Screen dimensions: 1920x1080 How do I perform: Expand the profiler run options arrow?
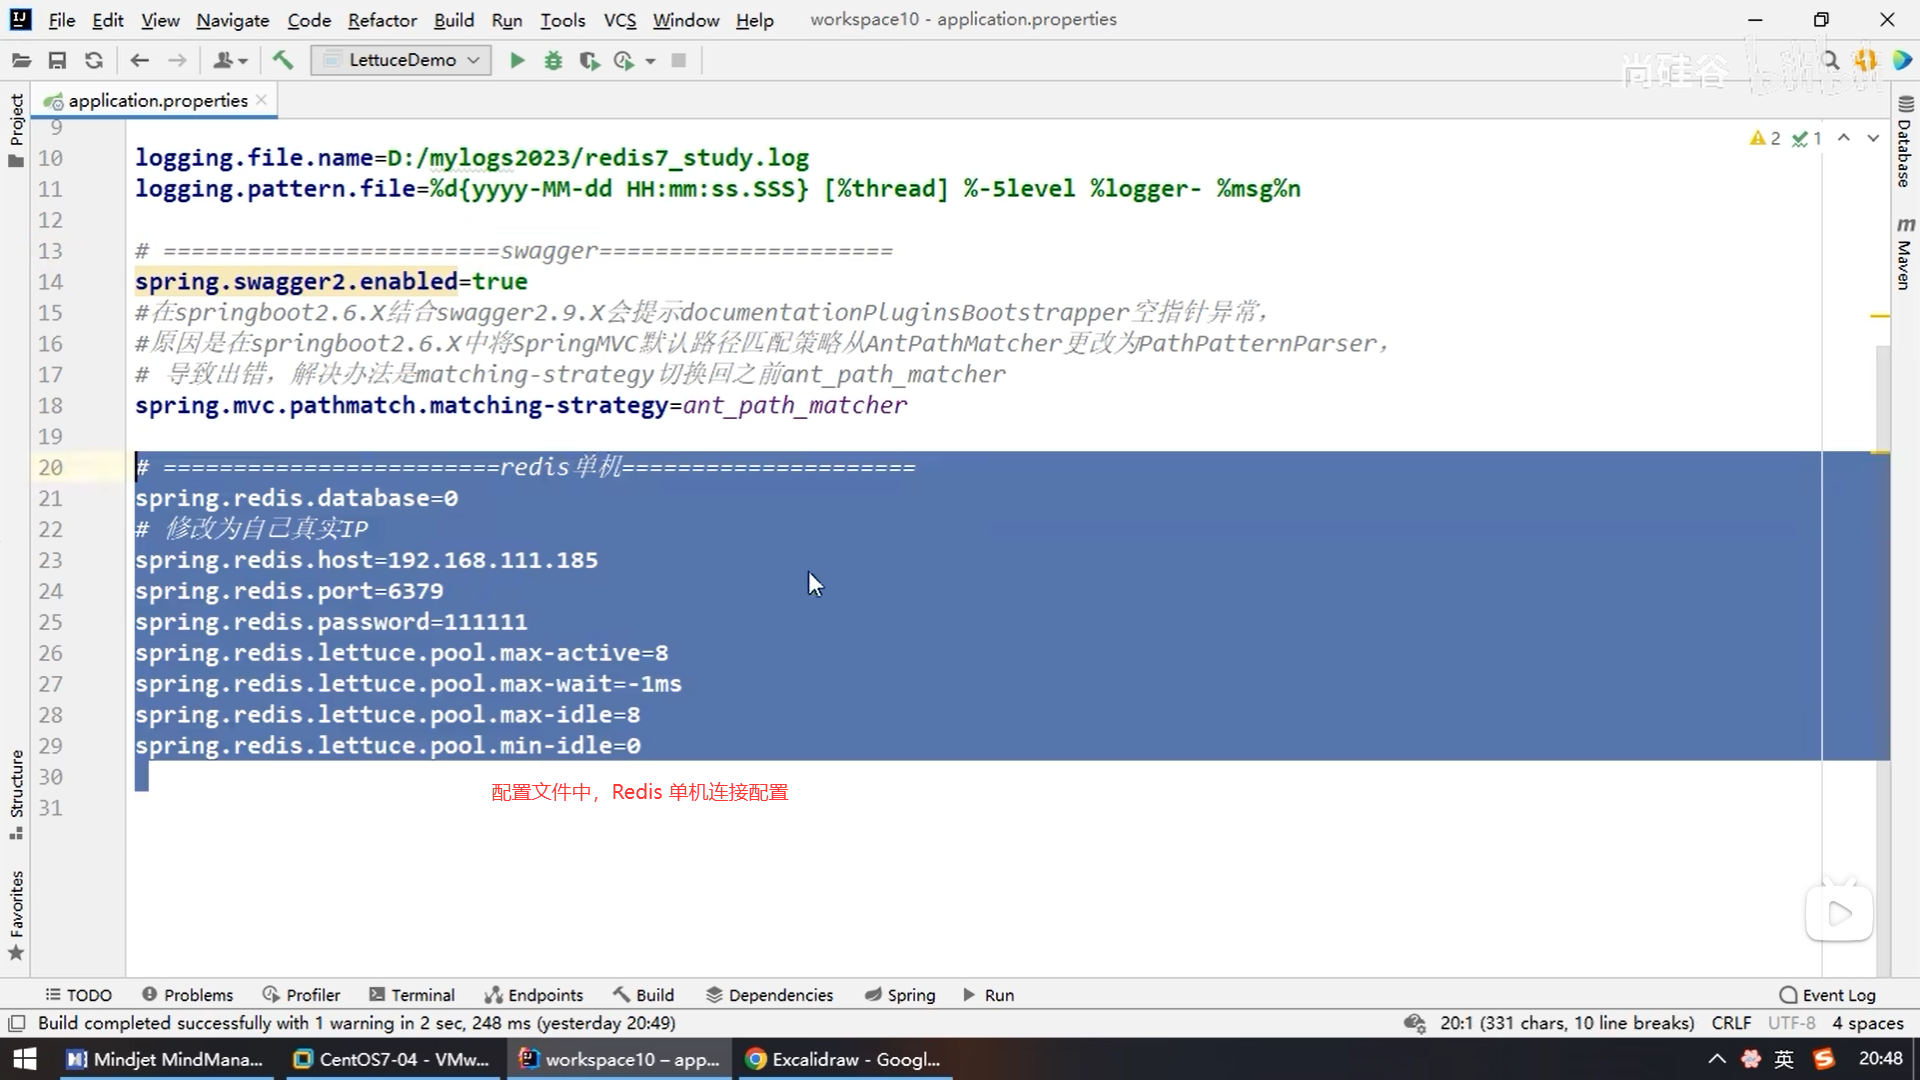(650, 61)
